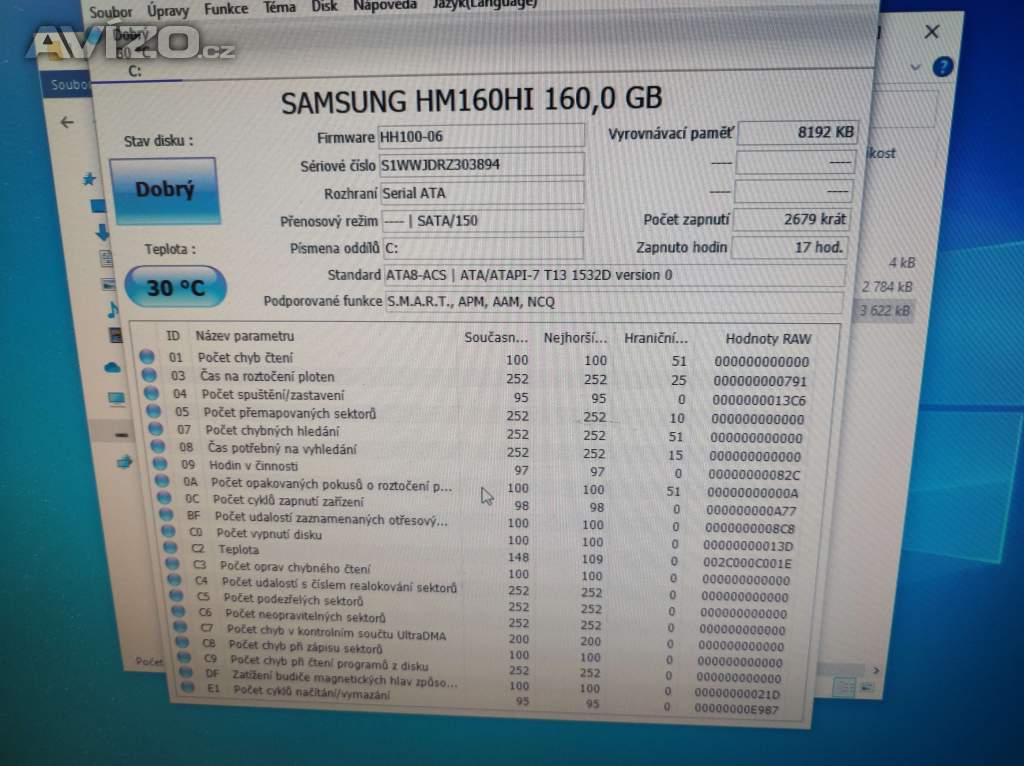Click the heading SAMSUNG HM160HI 160,0 GB

(472, 100)
